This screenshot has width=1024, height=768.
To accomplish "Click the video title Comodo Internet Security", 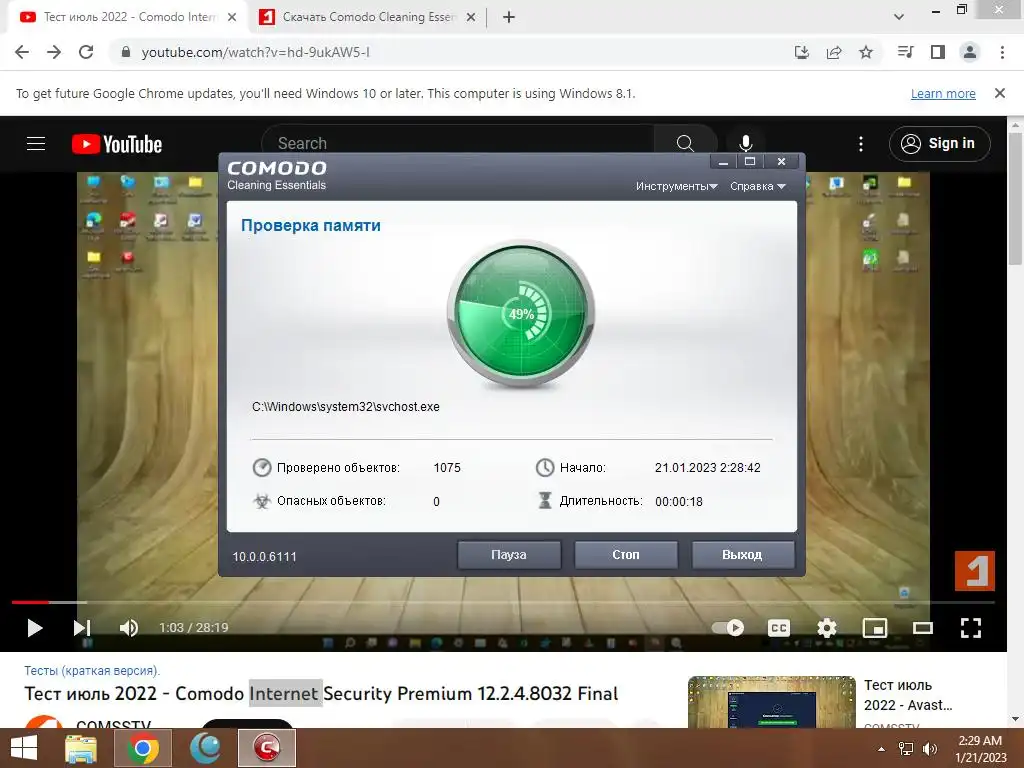I will [x=321, y=694].
